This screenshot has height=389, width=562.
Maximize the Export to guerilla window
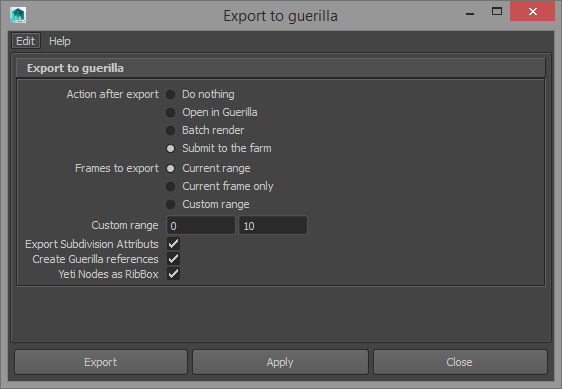tap(497, 11)
